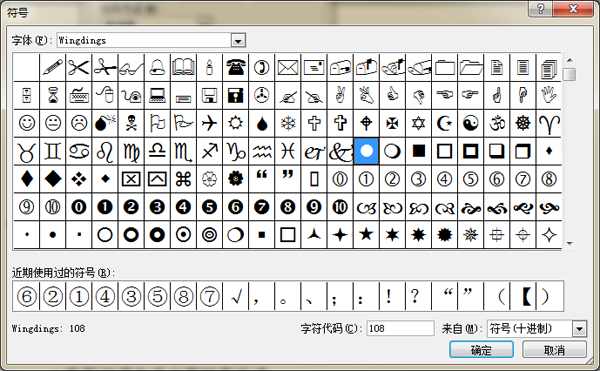
Task: Pick recent black lenticular bracket symbol
Action: (x=523, y=296)
